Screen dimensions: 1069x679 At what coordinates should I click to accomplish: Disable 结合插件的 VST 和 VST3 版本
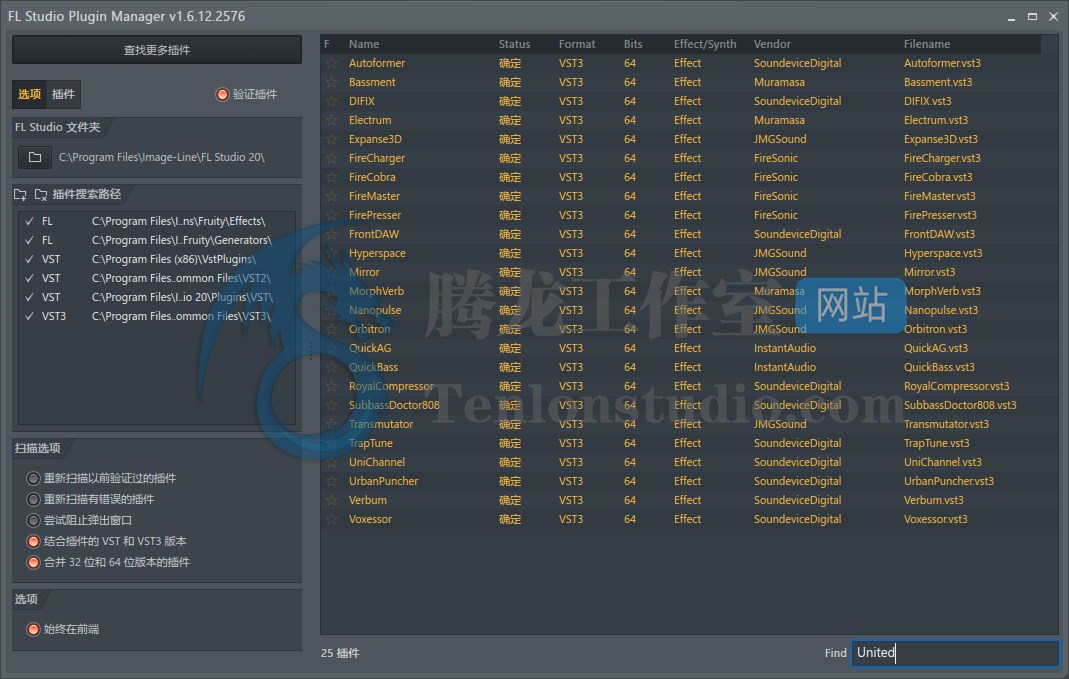point(33,541)
